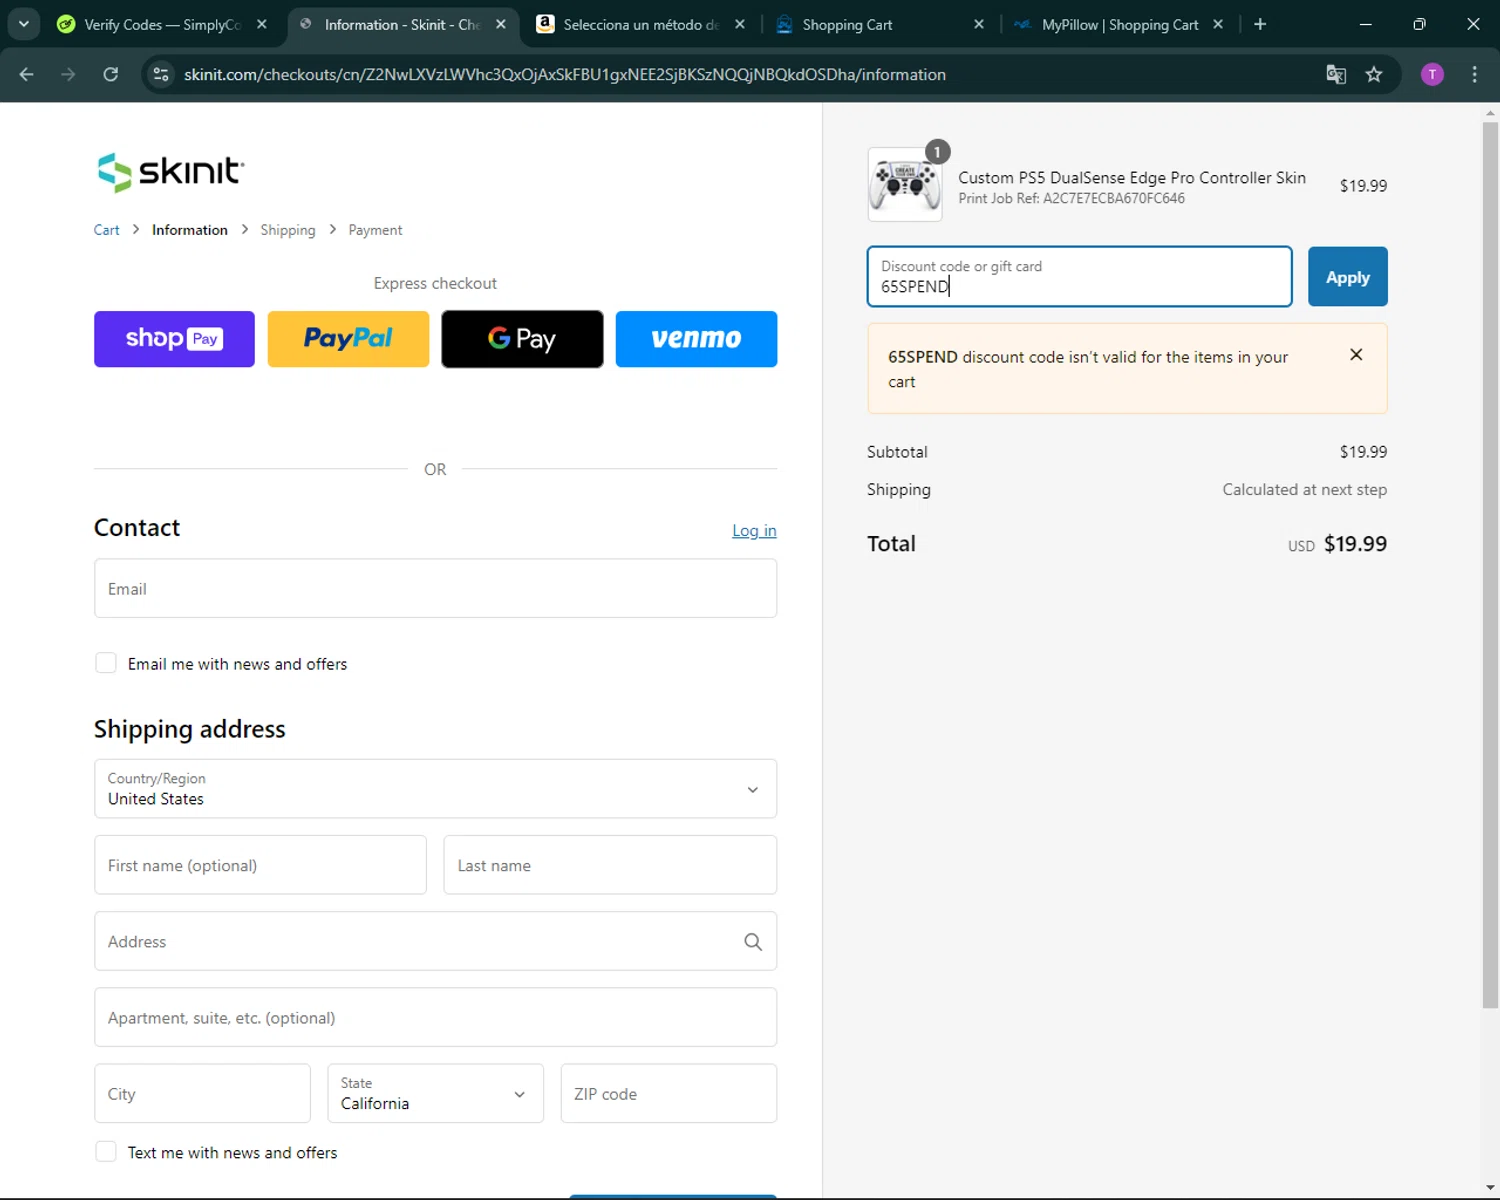1500x1200 pixels.
Task: Open the profile avatar T
Action: click(x=1432, y=74)
